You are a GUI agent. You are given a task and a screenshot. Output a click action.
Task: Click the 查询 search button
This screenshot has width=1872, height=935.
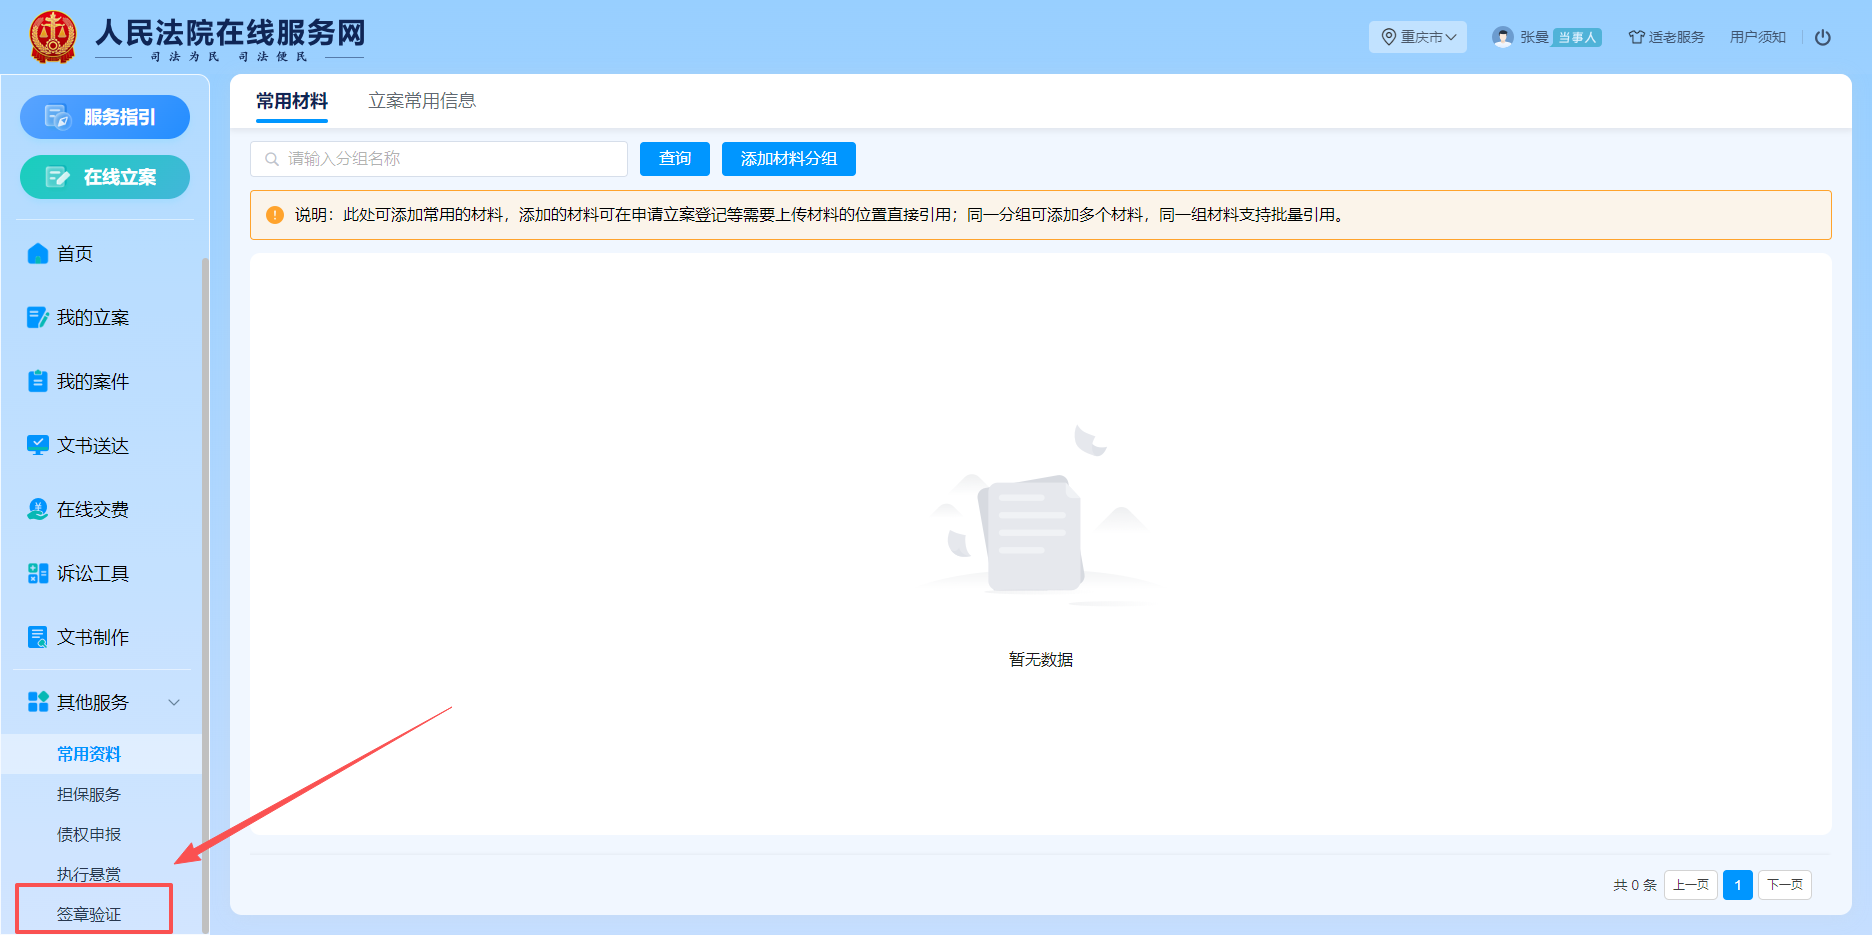coord(675,159)
